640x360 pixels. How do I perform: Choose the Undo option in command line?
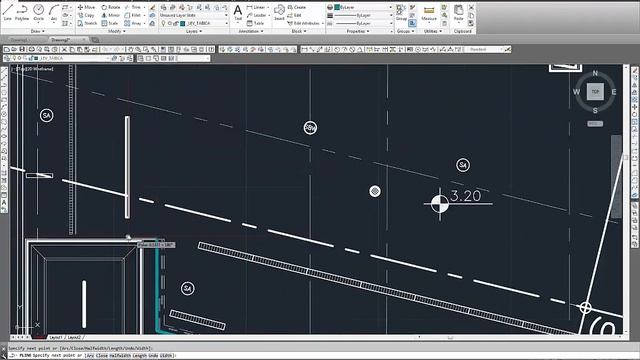coord(153,356)
